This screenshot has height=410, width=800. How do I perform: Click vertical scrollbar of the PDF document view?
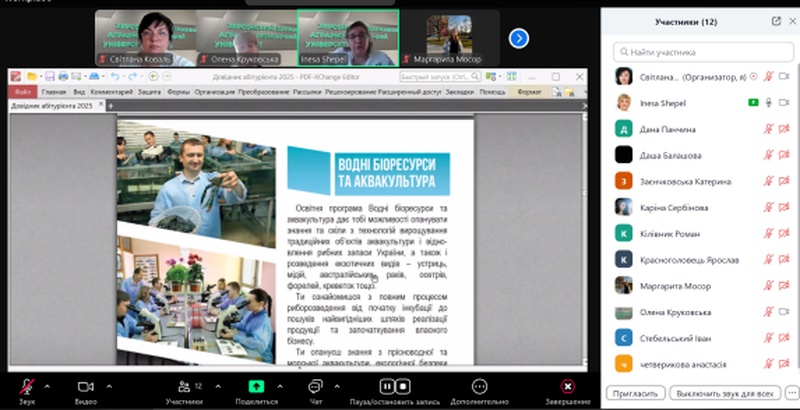585,237
